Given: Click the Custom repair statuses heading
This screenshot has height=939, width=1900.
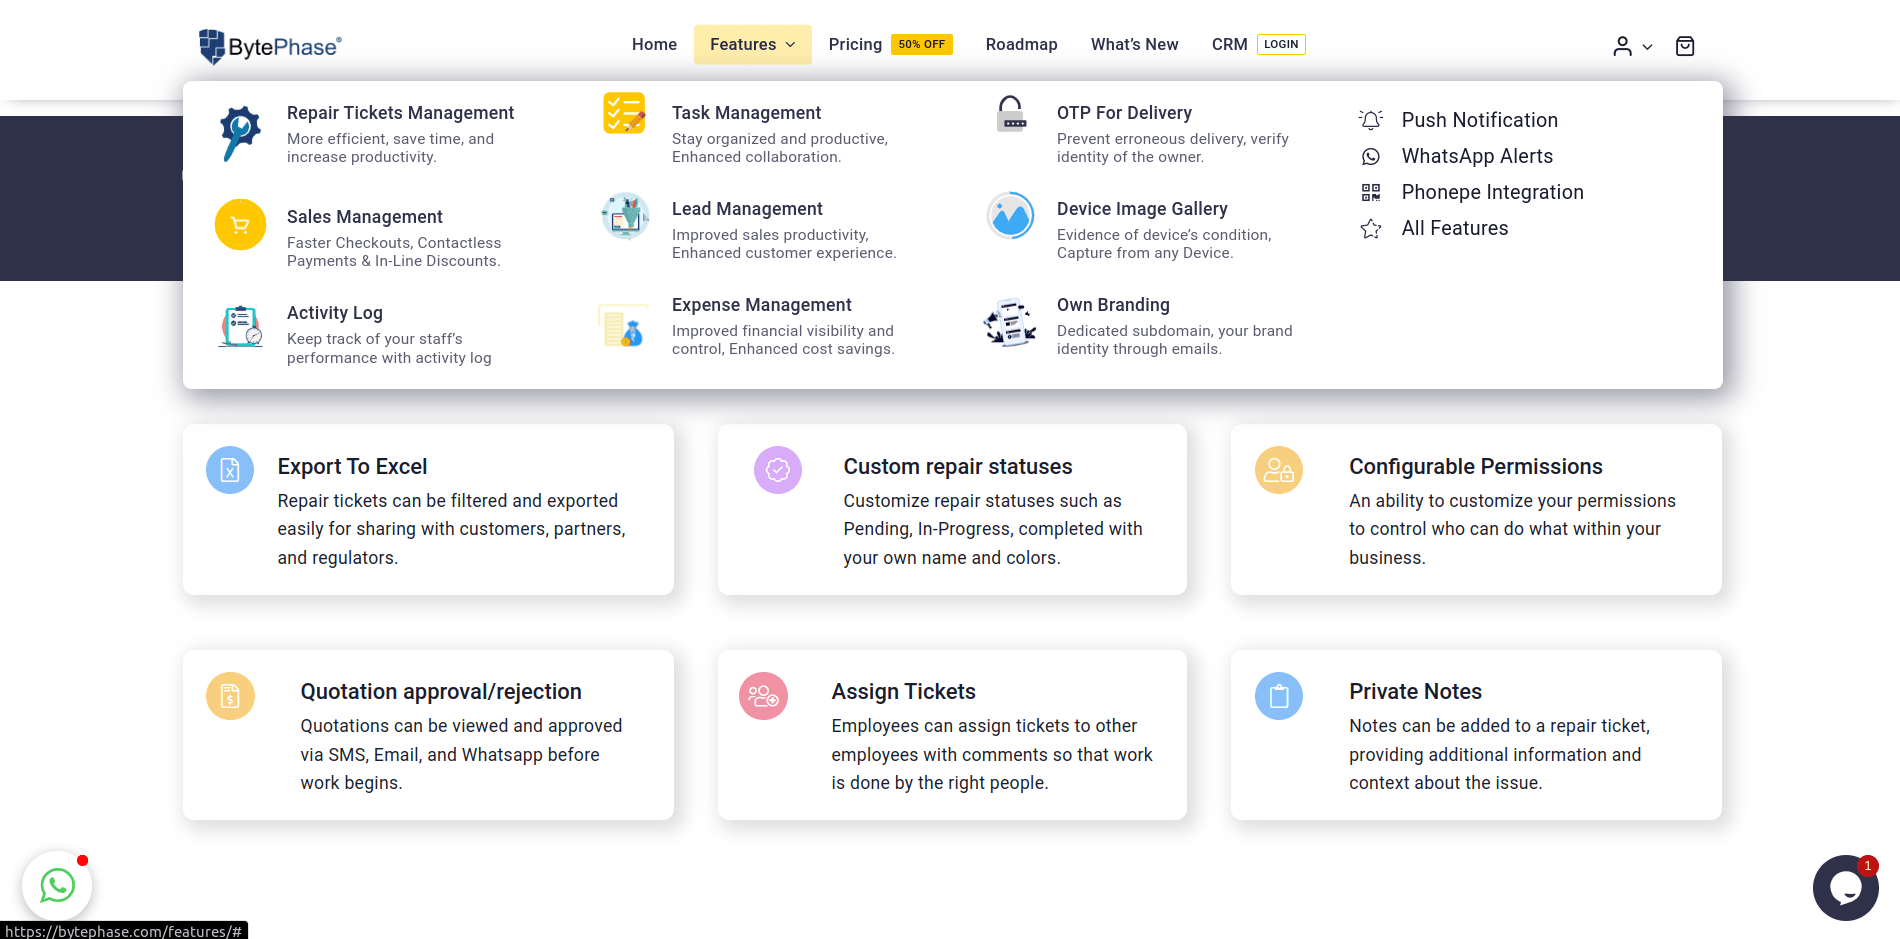Looking at the screenshot, I should coord(957,467).
